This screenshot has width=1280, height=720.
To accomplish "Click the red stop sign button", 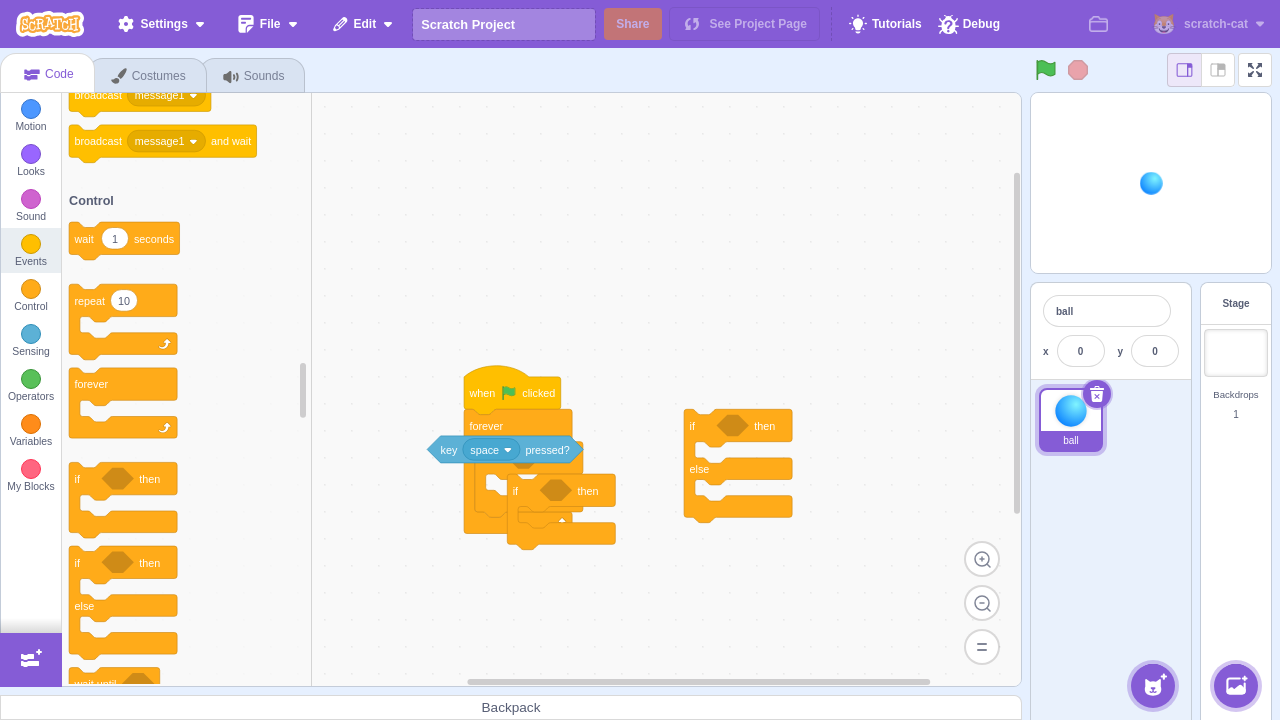I will tap(1078, 70).
